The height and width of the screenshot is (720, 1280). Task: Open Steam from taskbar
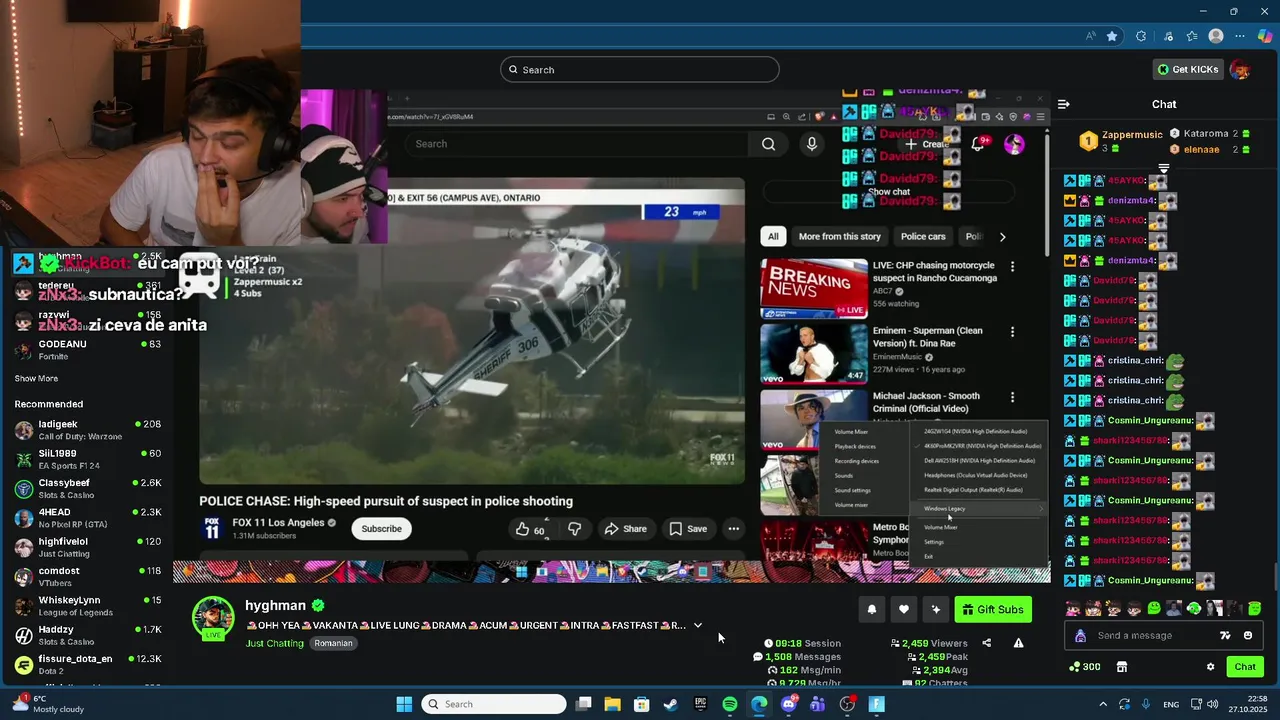[671, 704]
